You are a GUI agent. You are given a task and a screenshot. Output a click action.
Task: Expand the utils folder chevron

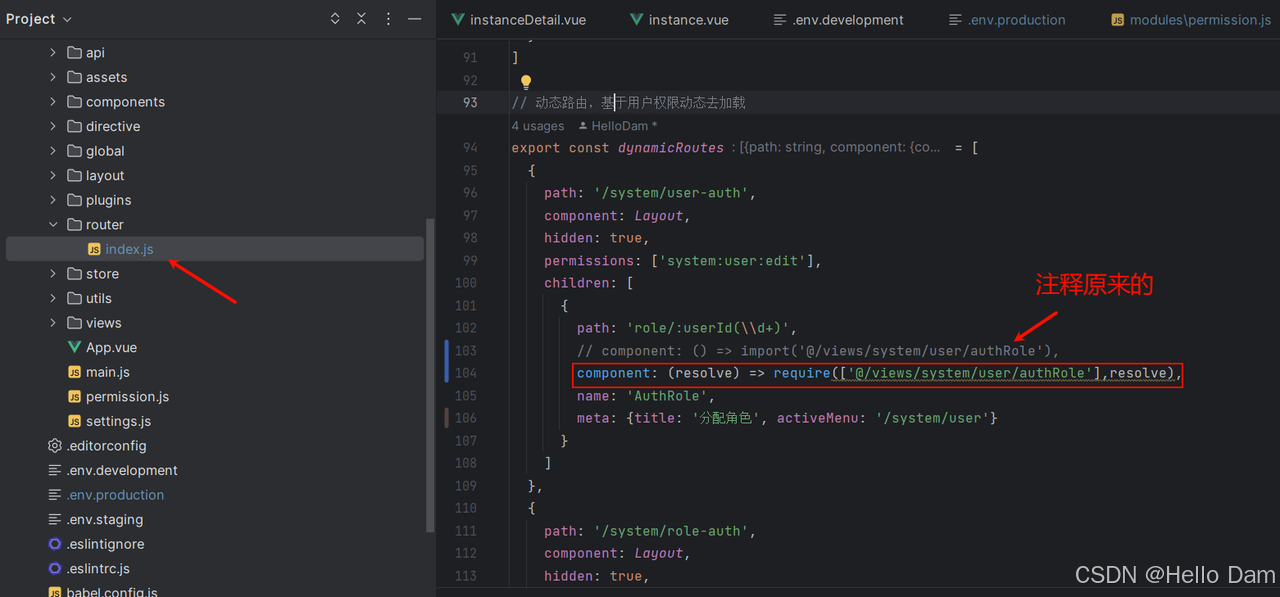coord(53,298)
